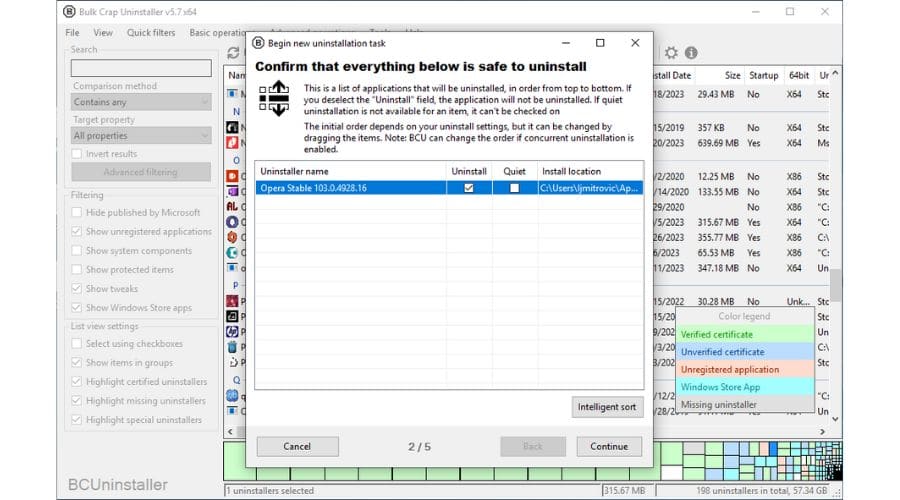900x500 pixels.
Task: Click the disabled Back button
Action: pos(533,446)
